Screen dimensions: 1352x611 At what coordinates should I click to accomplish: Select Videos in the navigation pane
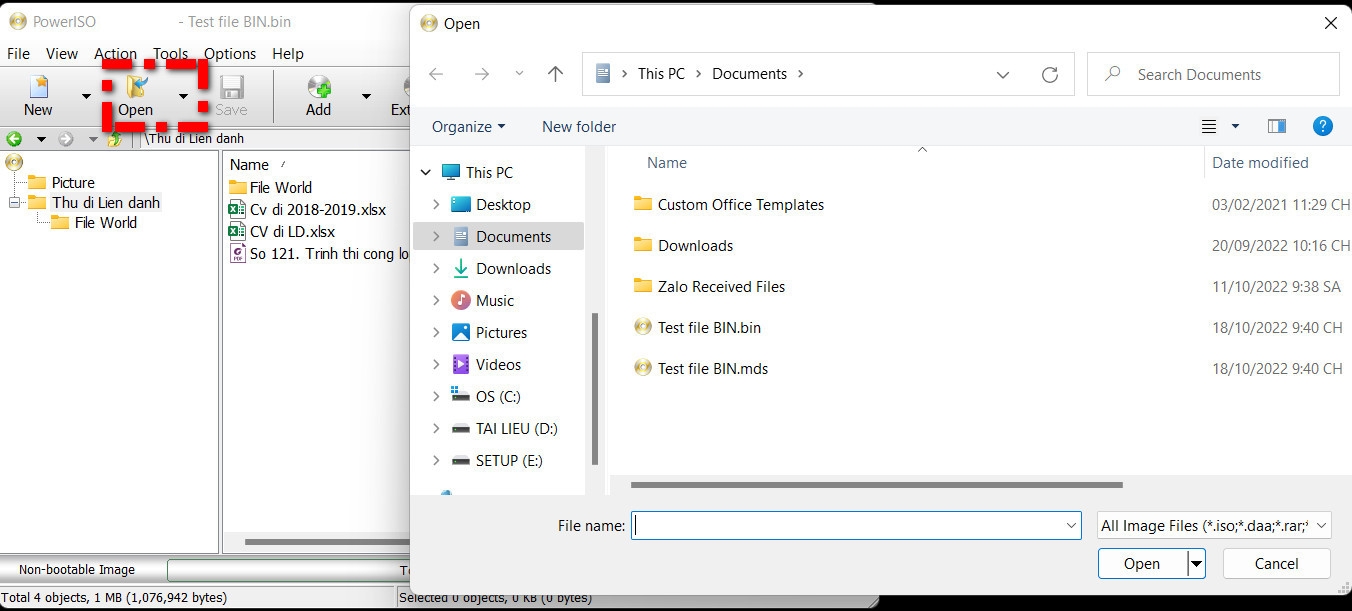[x=498, y=364]
